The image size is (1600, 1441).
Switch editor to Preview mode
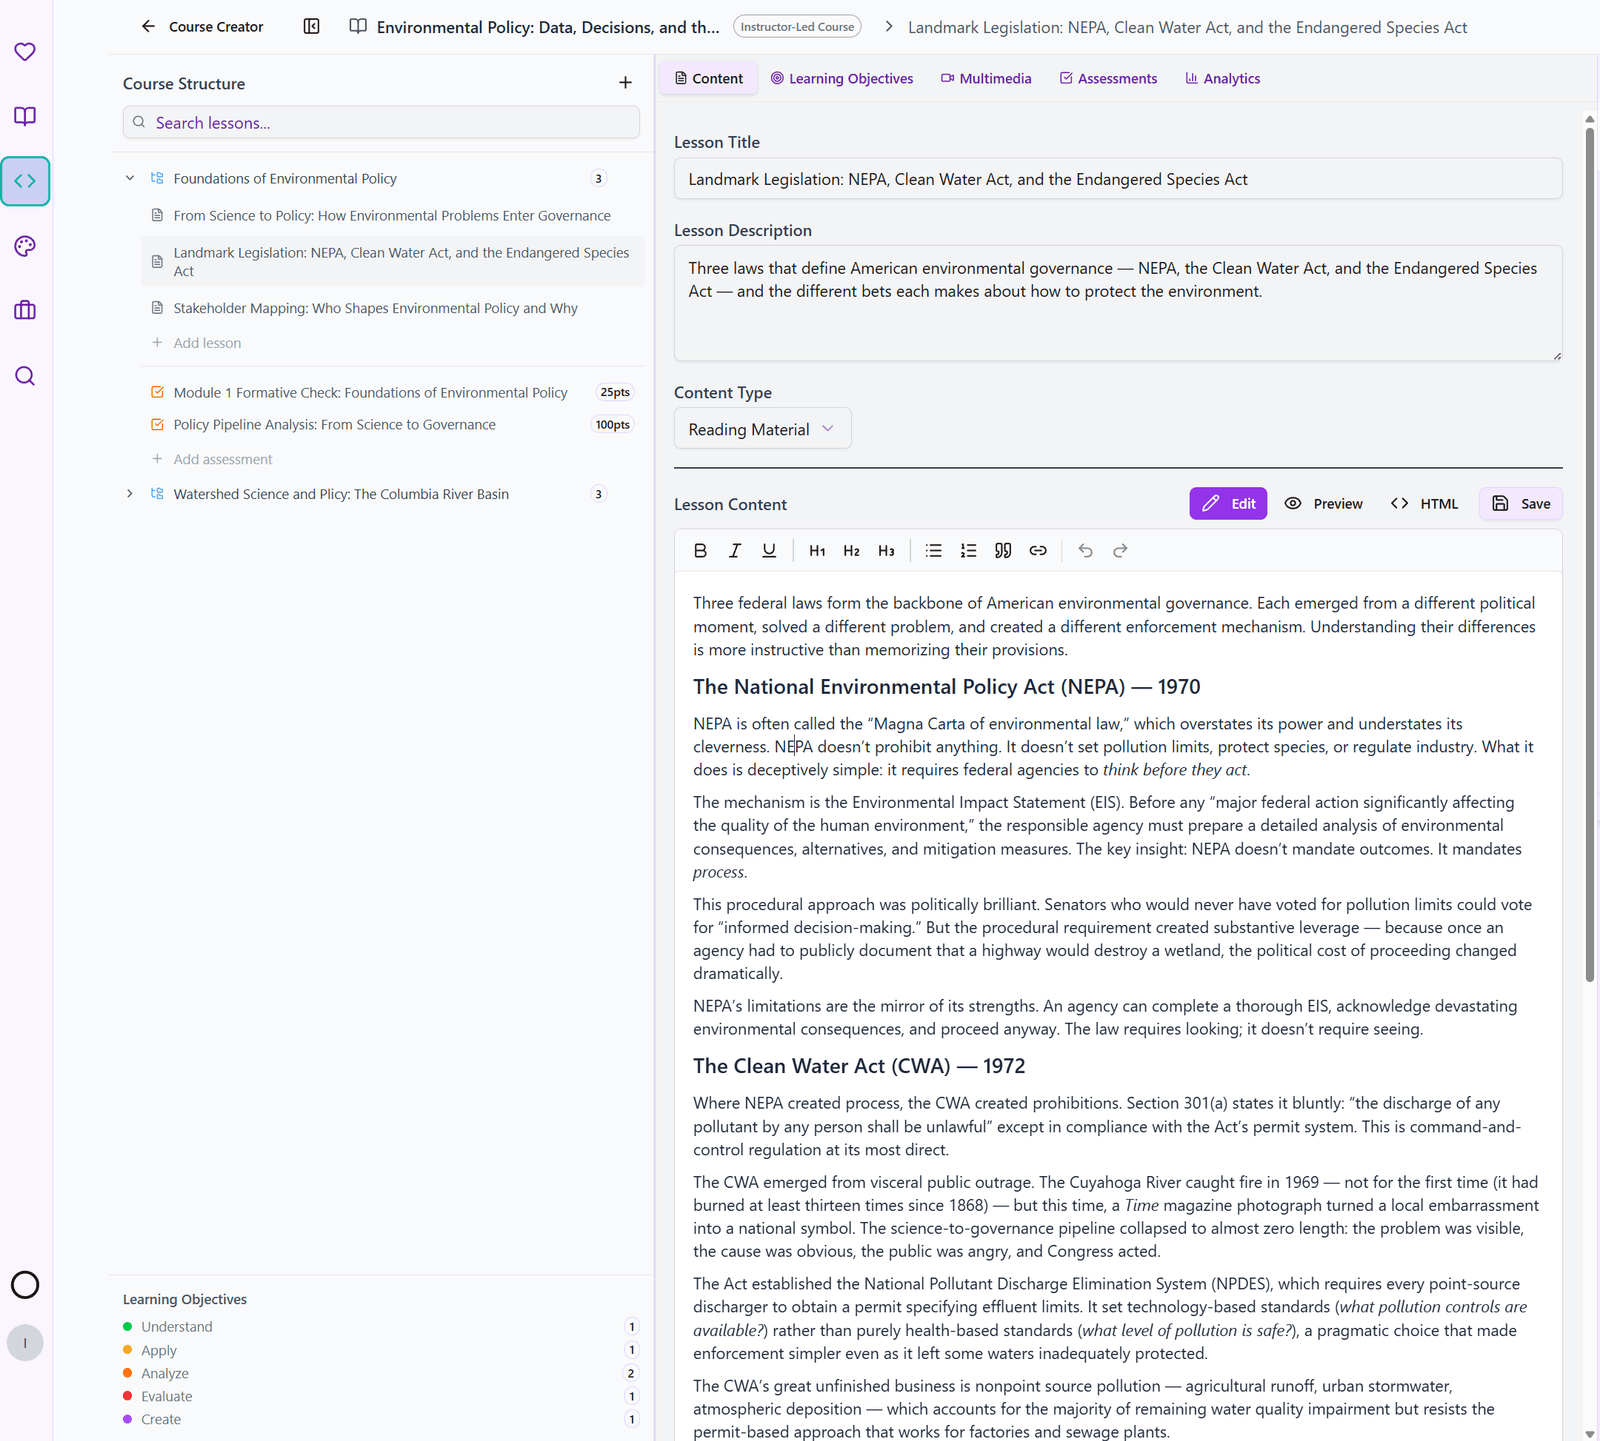(x=1323, y=504)
